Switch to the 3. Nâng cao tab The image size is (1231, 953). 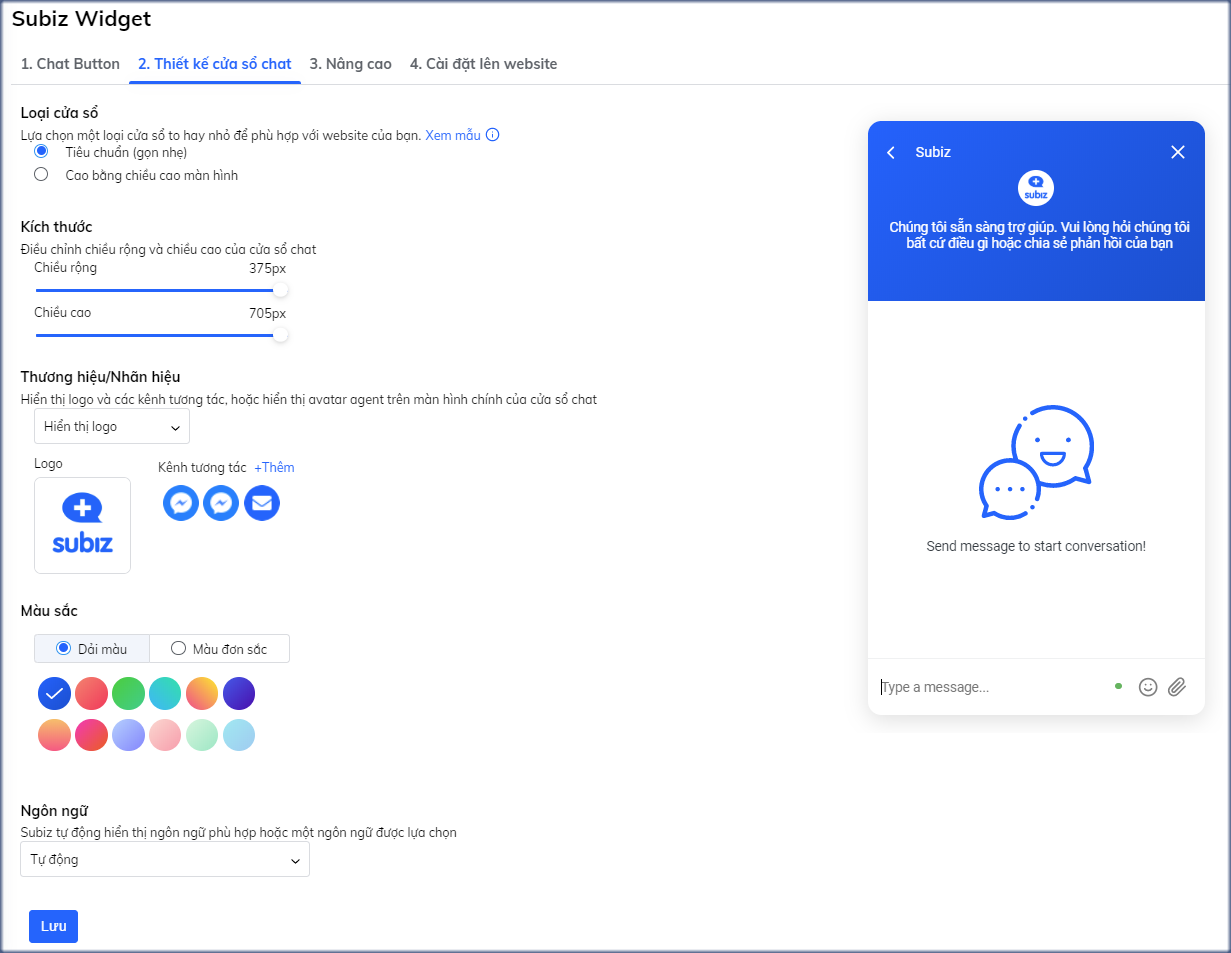(x=350, y=64)
